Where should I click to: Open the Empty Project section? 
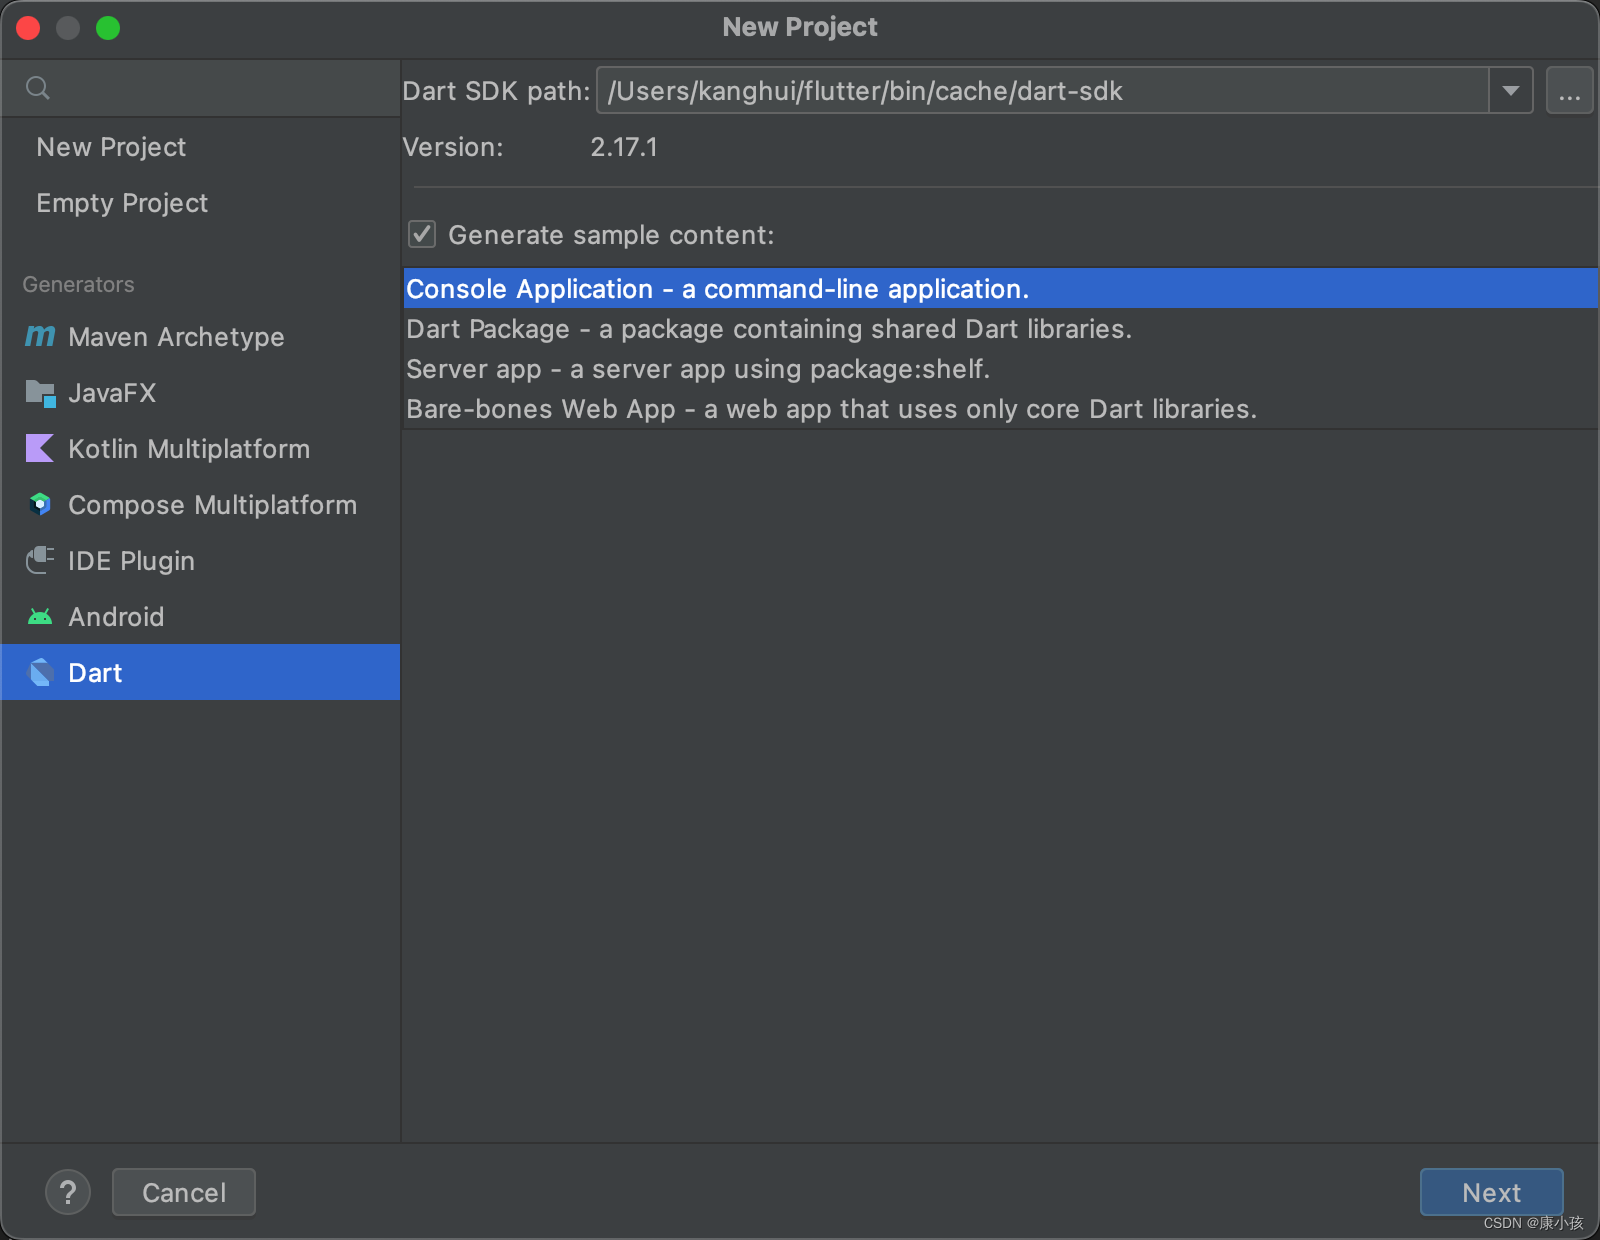122,203
